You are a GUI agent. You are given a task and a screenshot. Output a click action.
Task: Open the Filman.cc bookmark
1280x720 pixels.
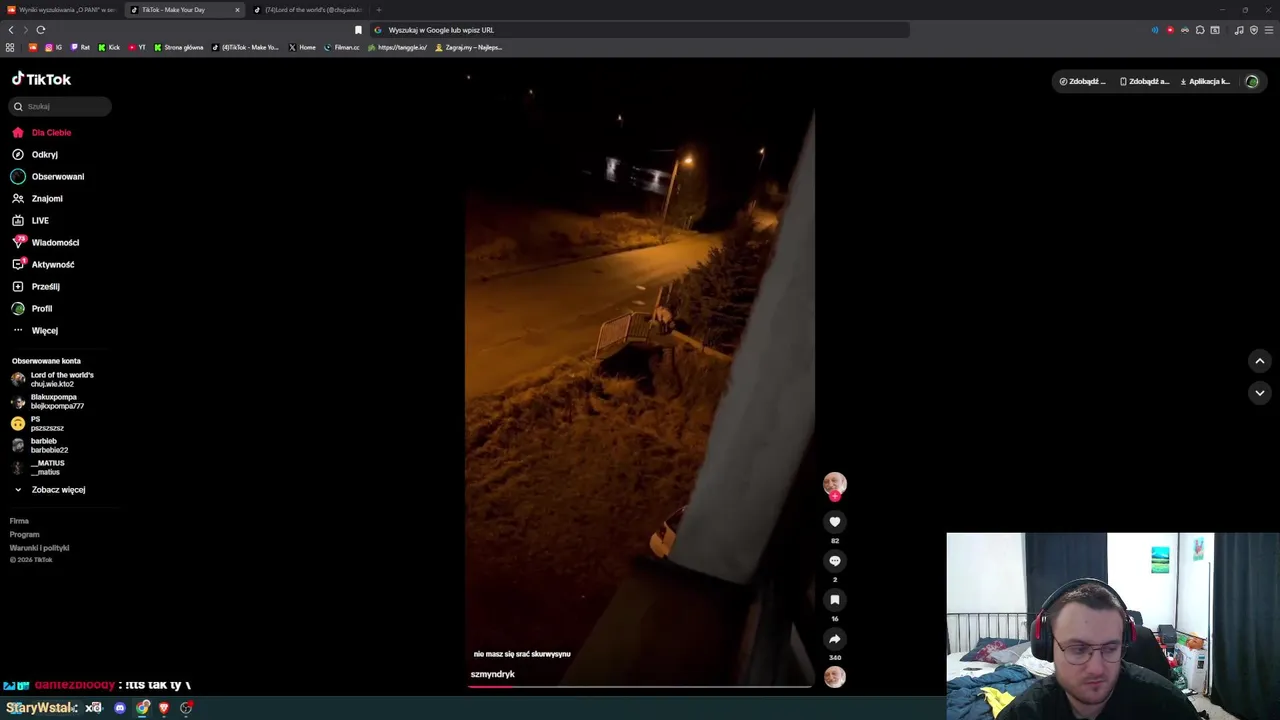[x=341, y=47]
